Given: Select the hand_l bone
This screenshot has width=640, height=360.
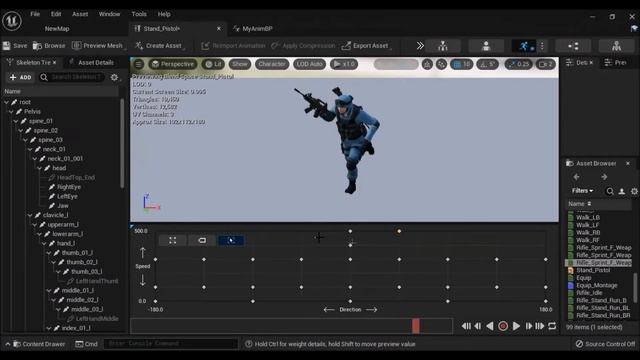Looking at the screenshot, I should tap(65, 243).
